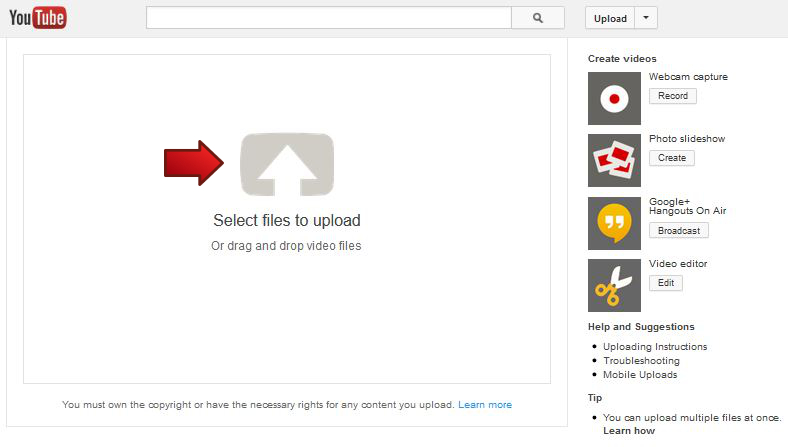The height and width of the screenshot is (447, 788).
Task: Follow the copyright Learn more link
Action: click(485, 405)
